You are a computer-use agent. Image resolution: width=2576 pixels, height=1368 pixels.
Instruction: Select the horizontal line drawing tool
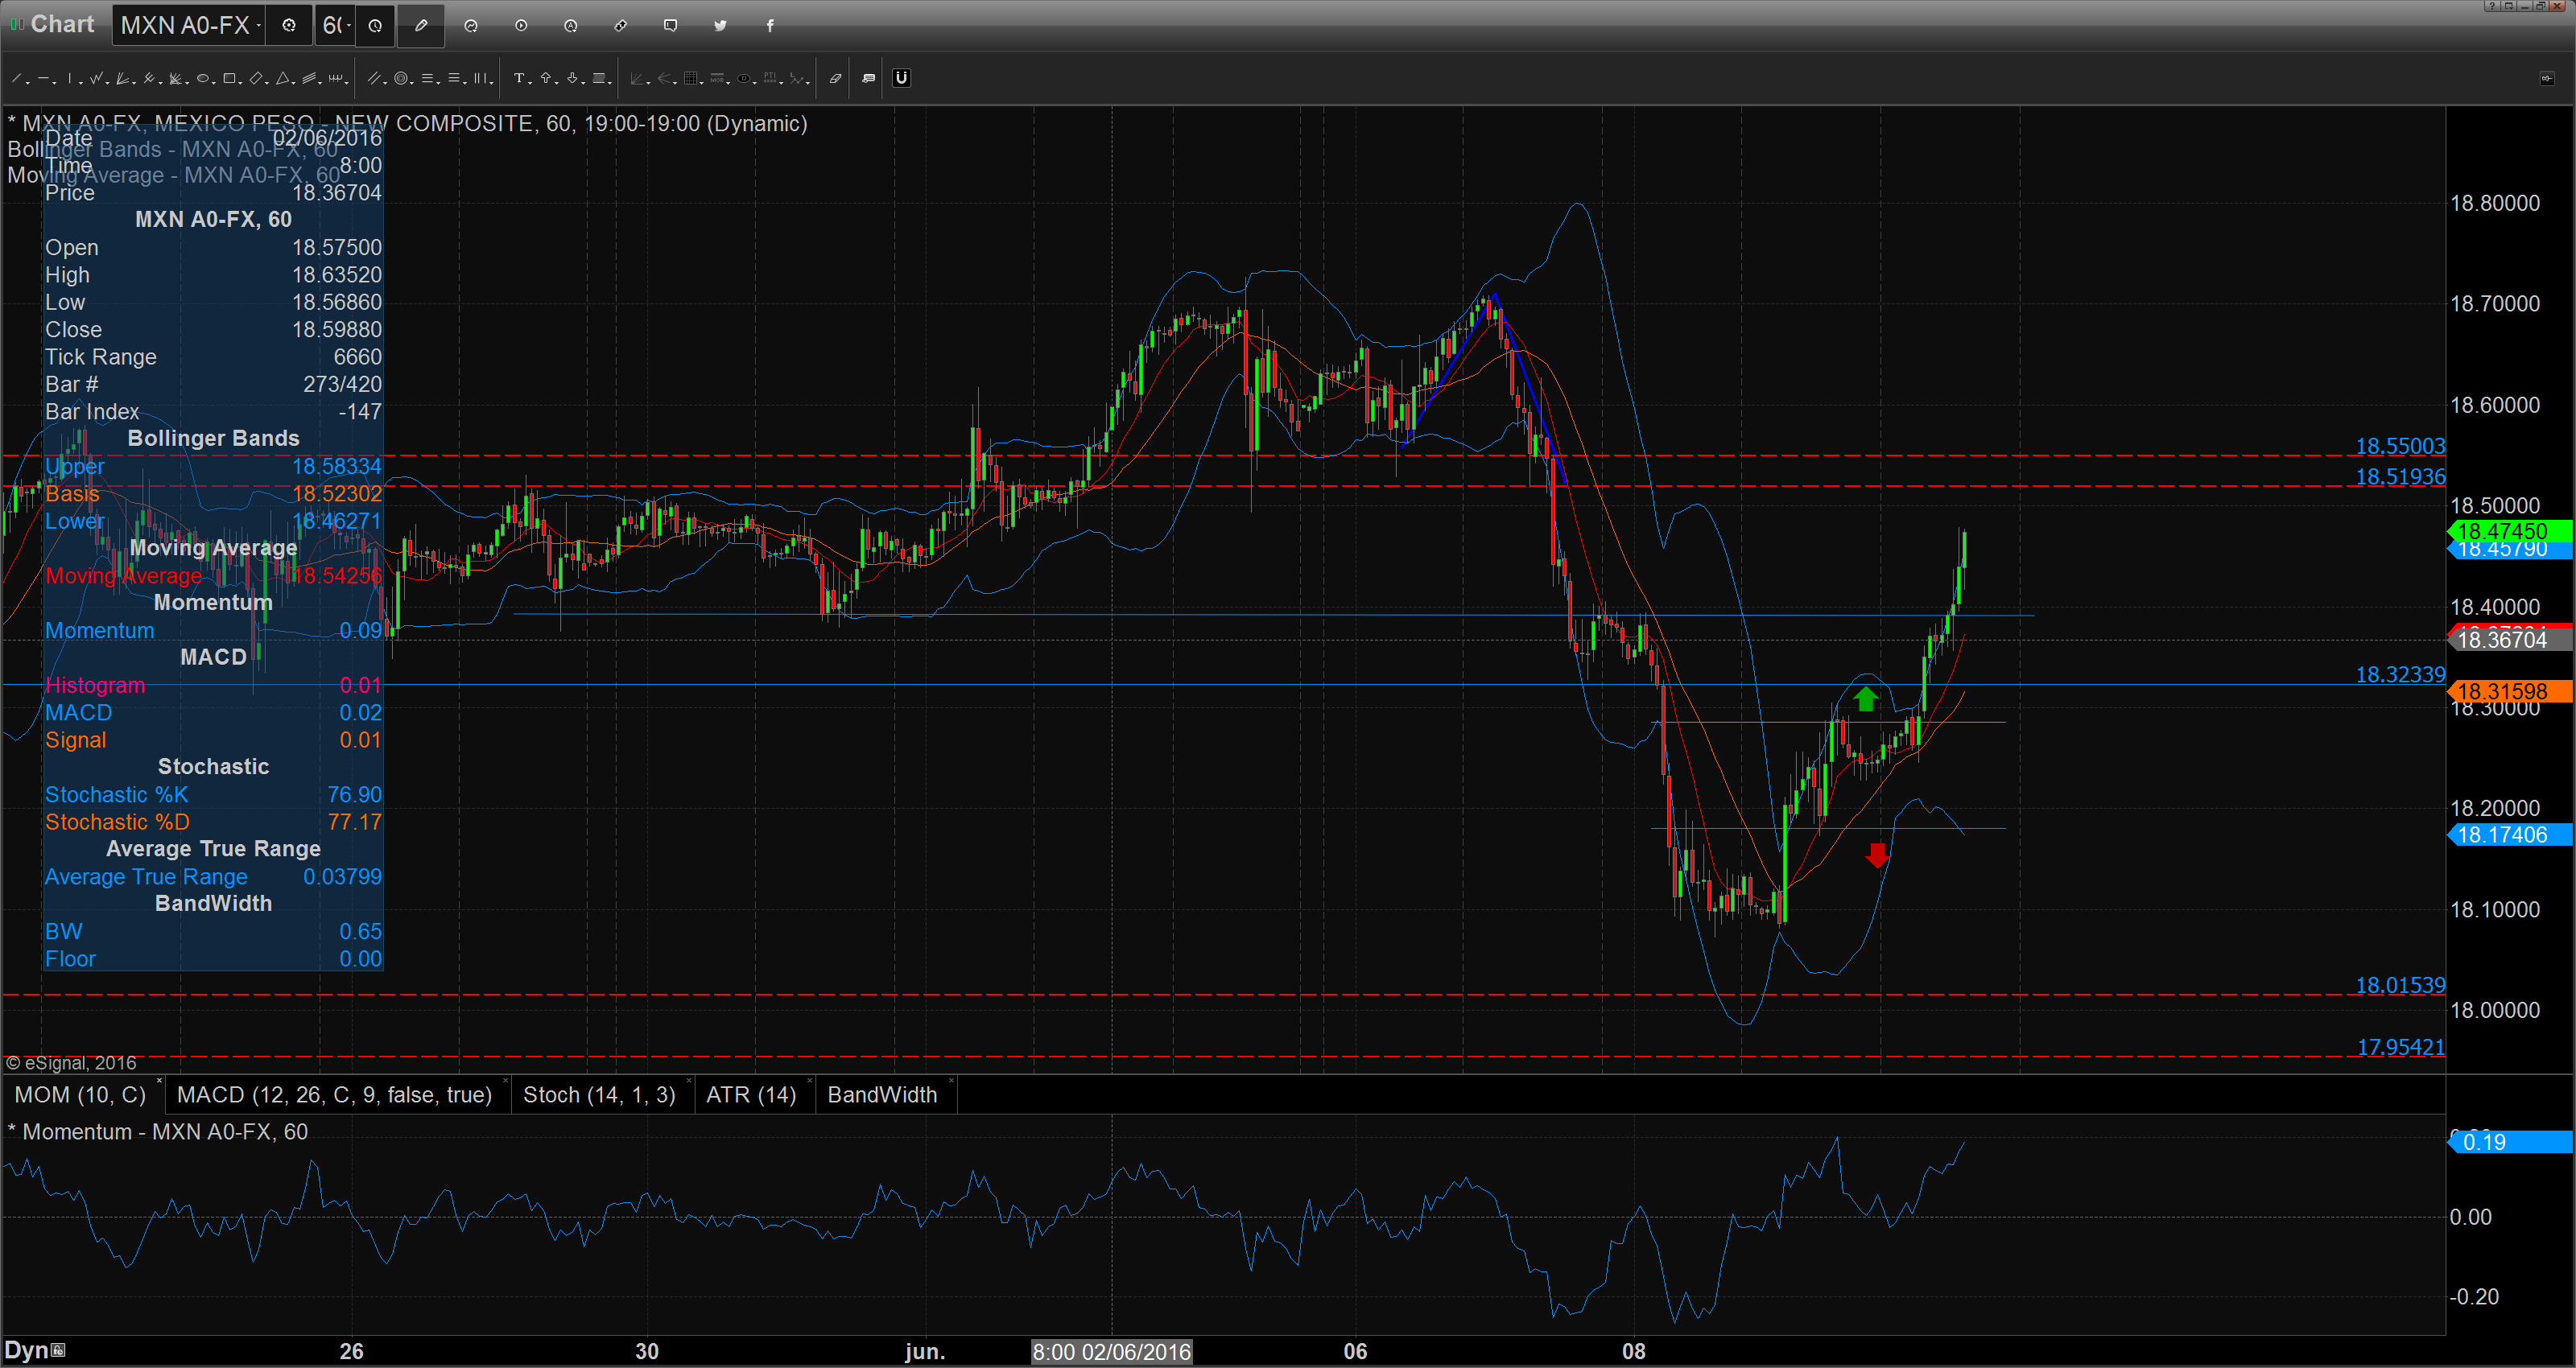tap(44, 78)
